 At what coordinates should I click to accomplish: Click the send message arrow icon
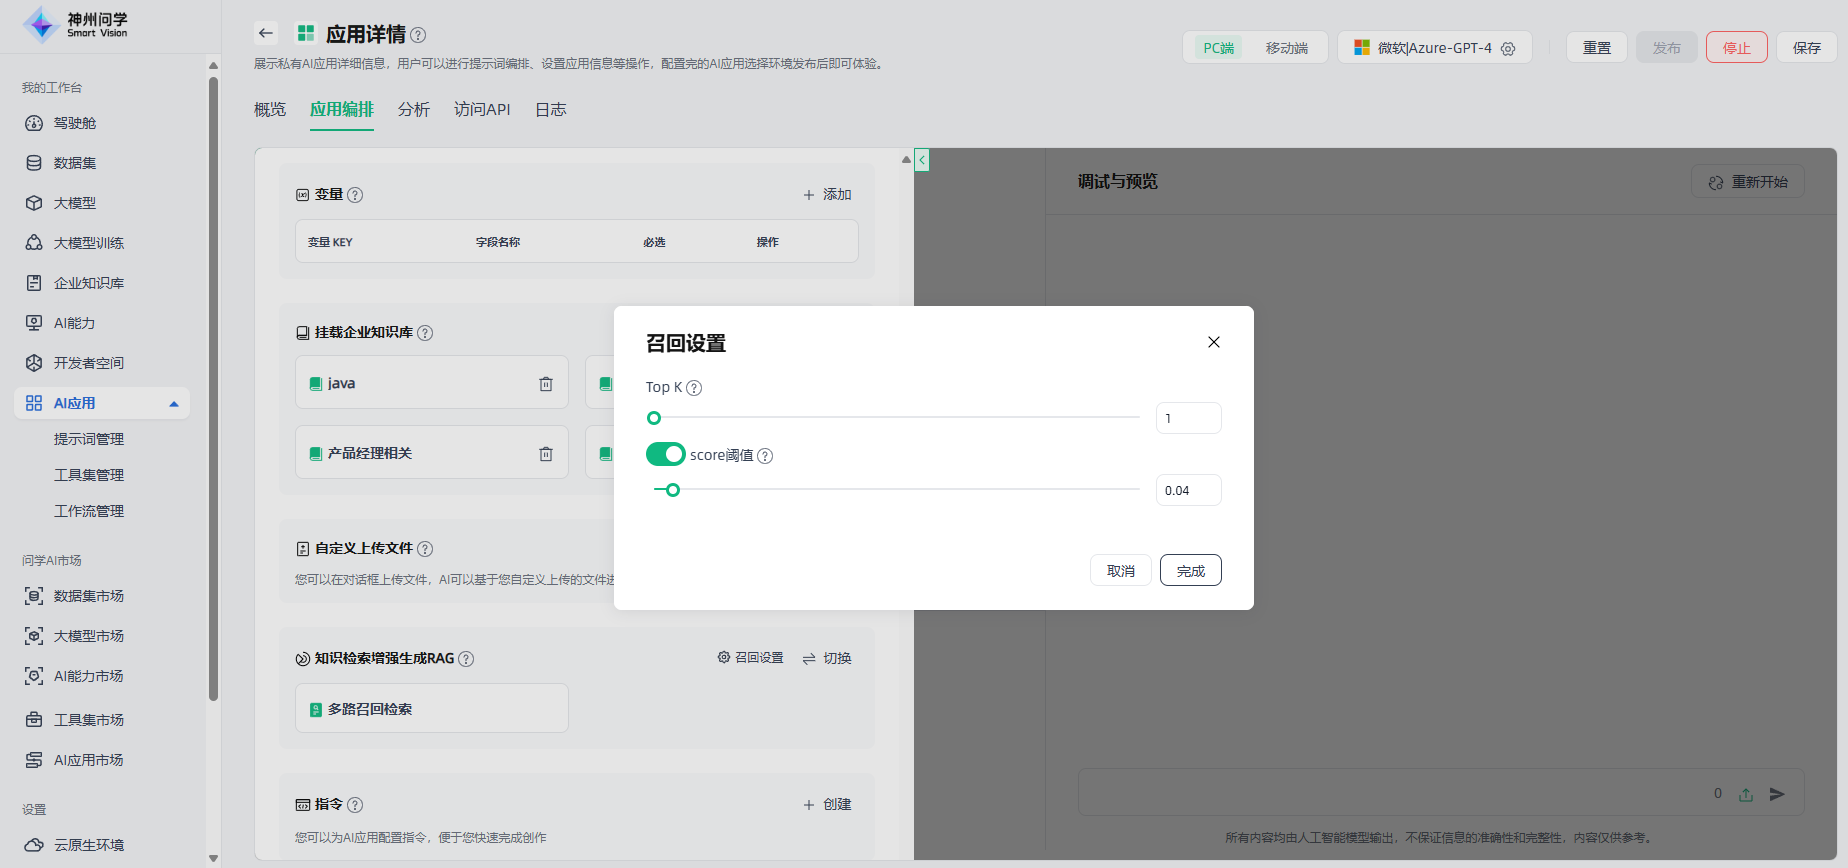point(1777,794)
